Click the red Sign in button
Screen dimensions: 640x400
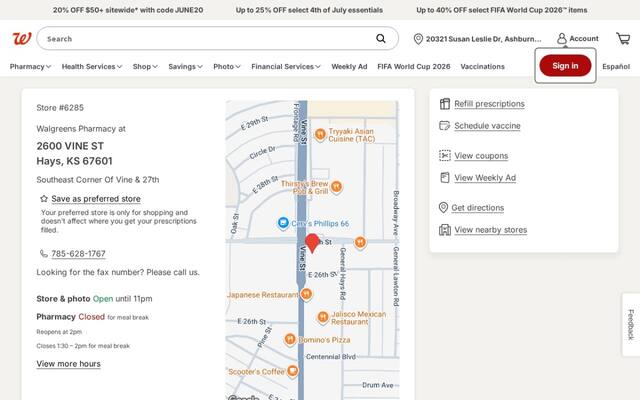coord(565,66)
